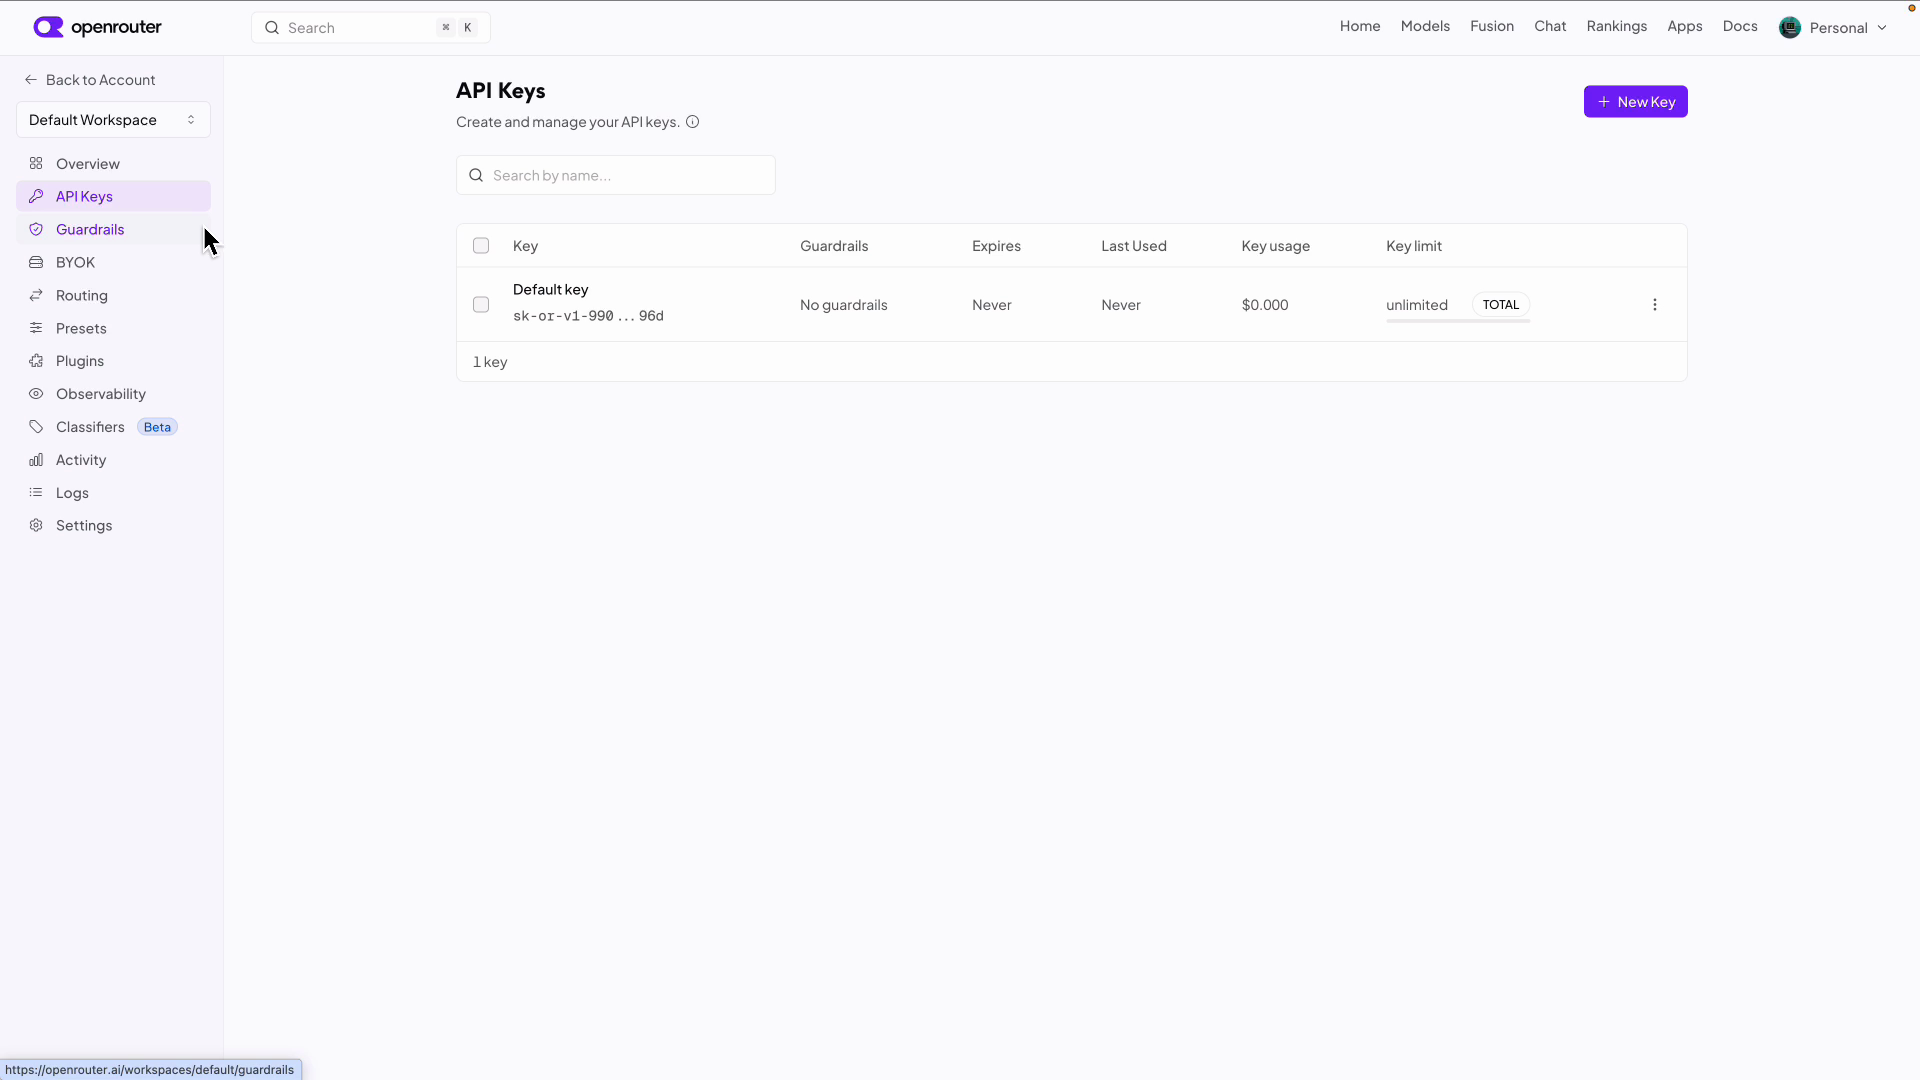The width and height of the screenshot is (1920, 1080).
Task: Open the Activity section label
Action: click(81, 460)
